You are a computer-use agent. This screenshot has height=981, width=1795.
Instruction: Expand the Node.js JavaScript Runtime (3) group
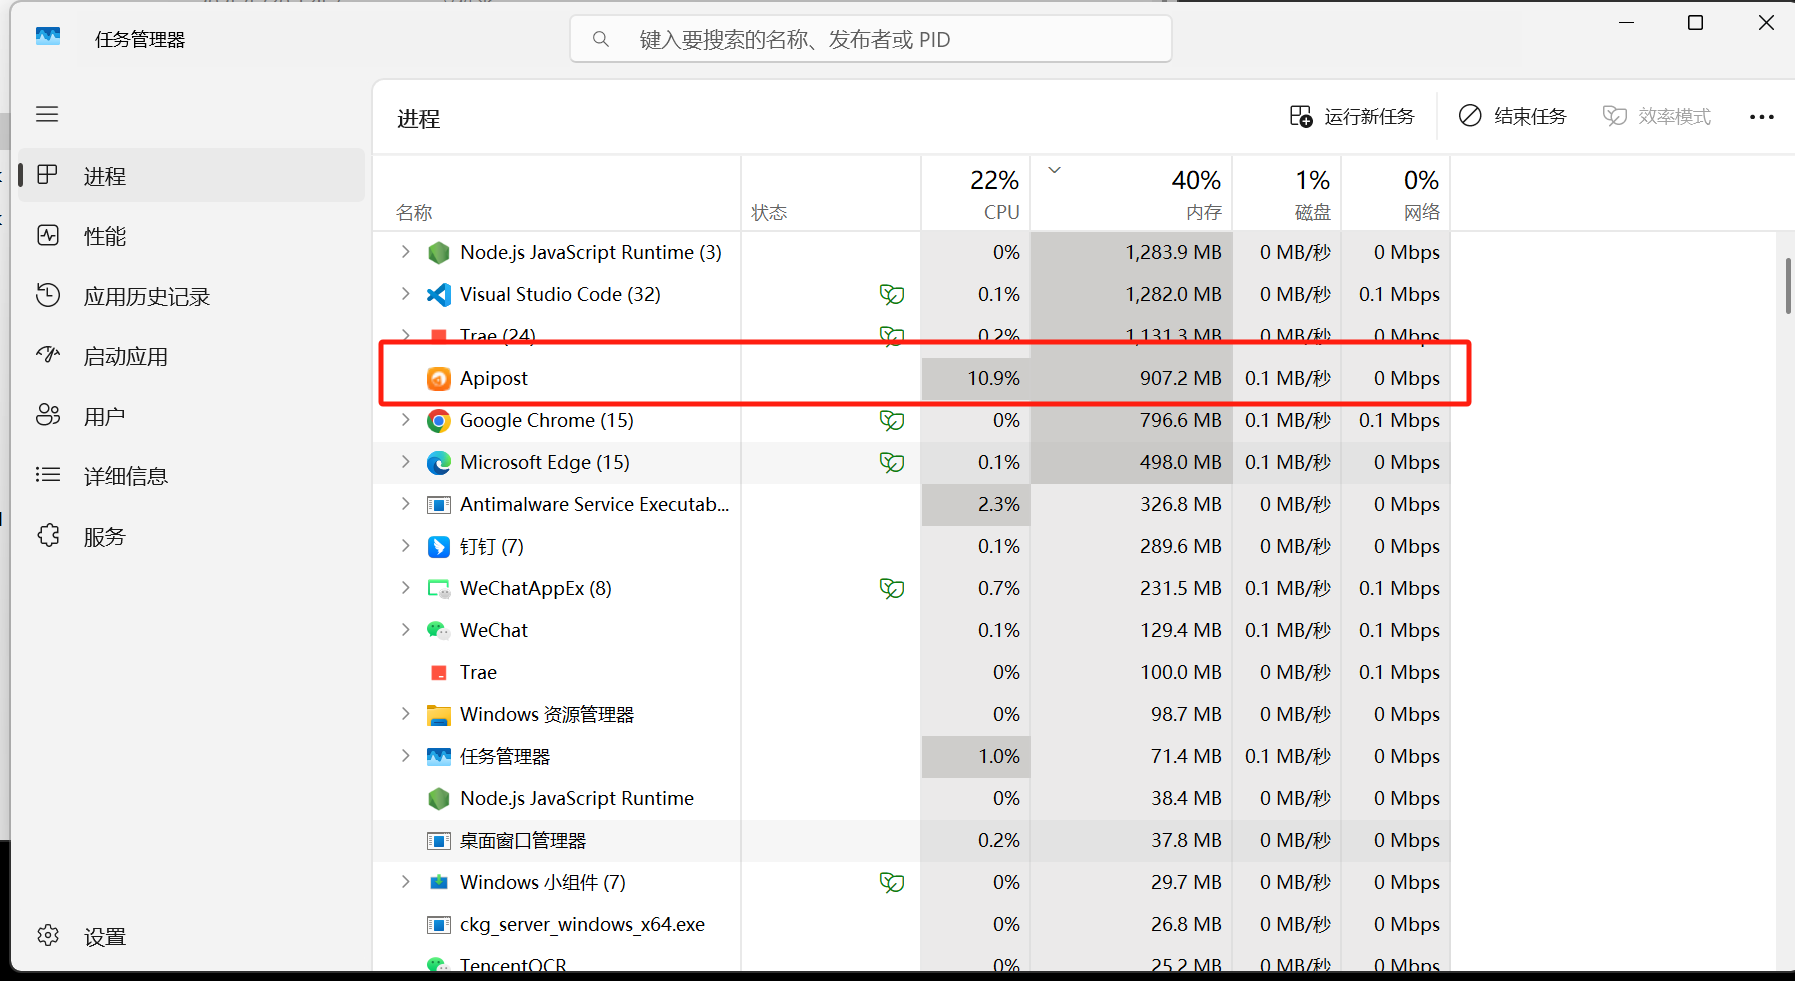point(405,252)
